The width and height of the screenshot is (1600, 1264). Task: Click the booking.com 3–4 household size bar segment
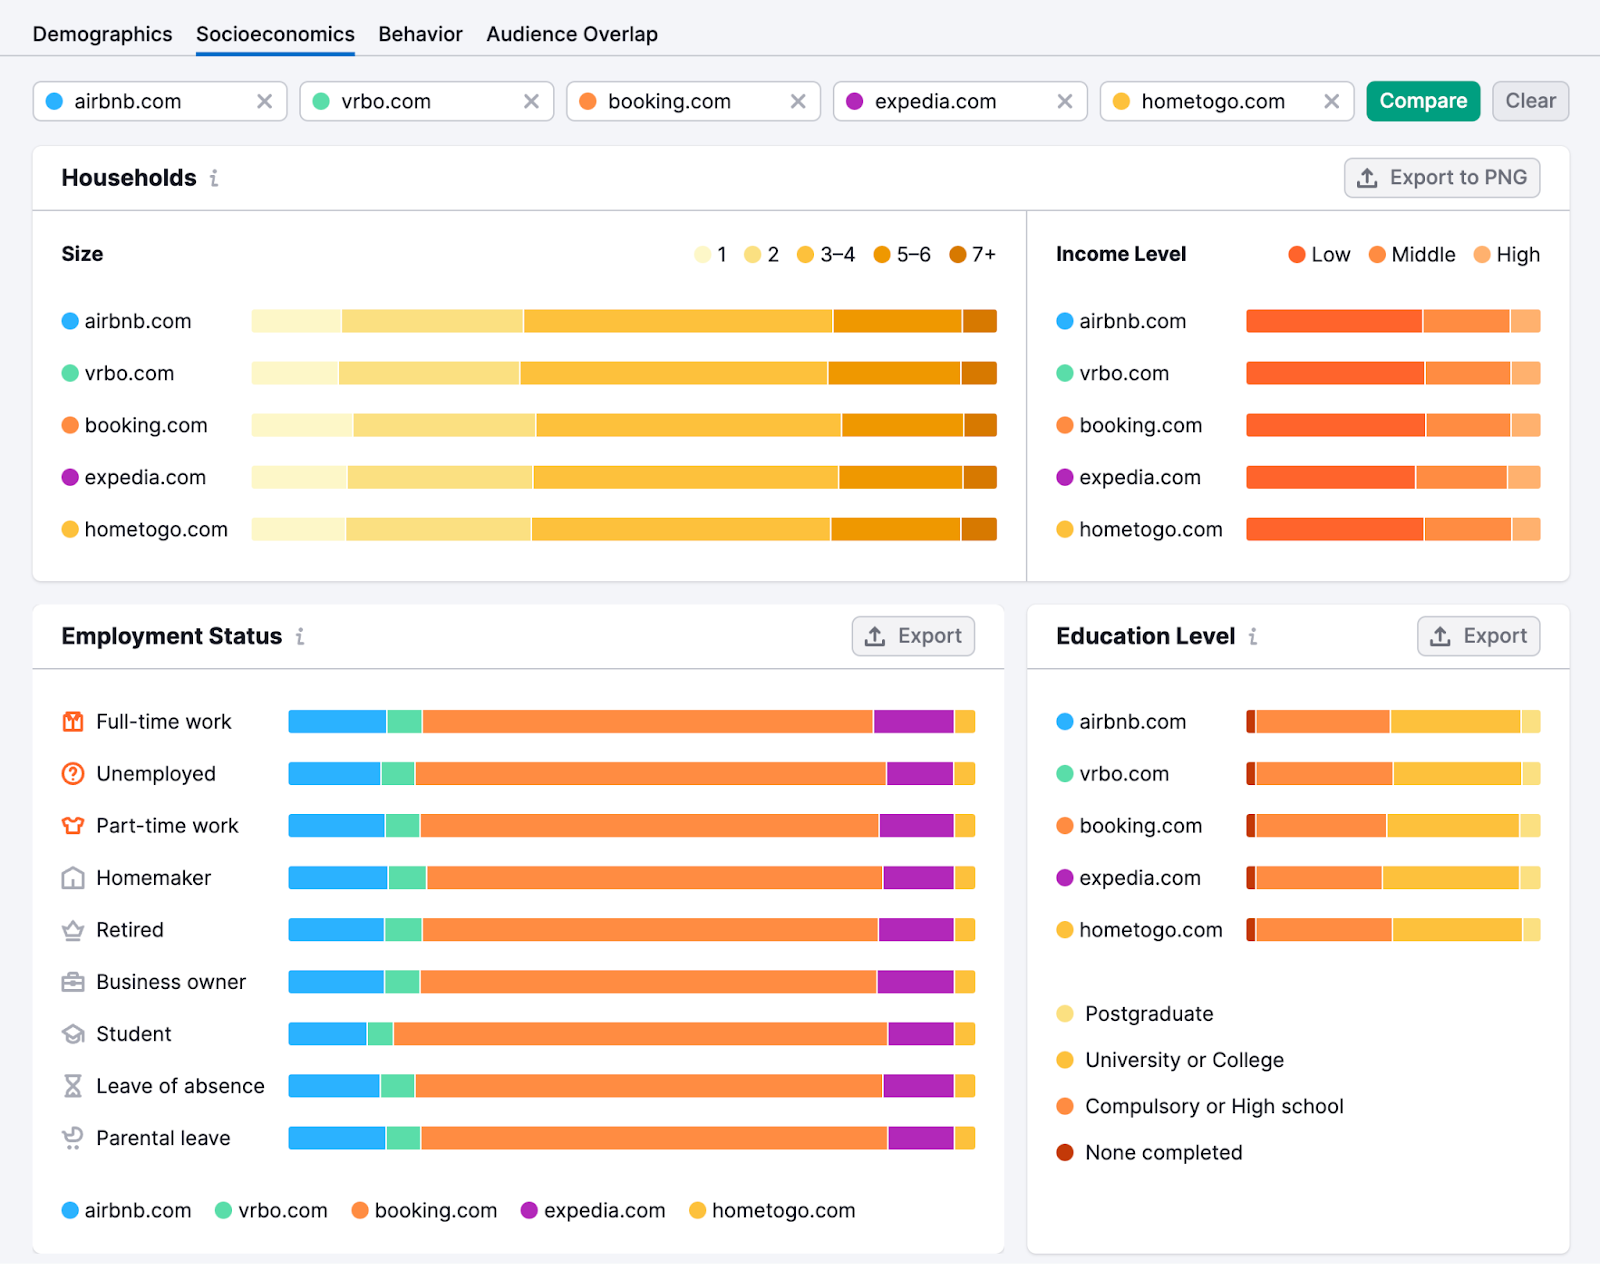[688, 425]
